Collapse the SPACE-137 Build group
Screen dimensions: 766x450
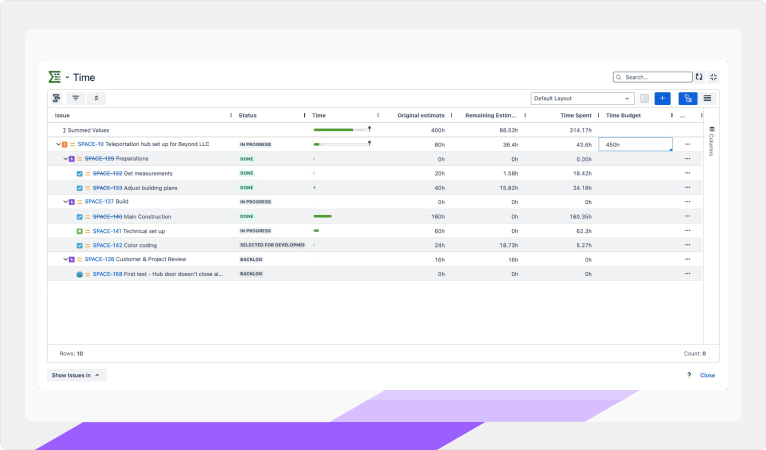click(x=66, y=202)
